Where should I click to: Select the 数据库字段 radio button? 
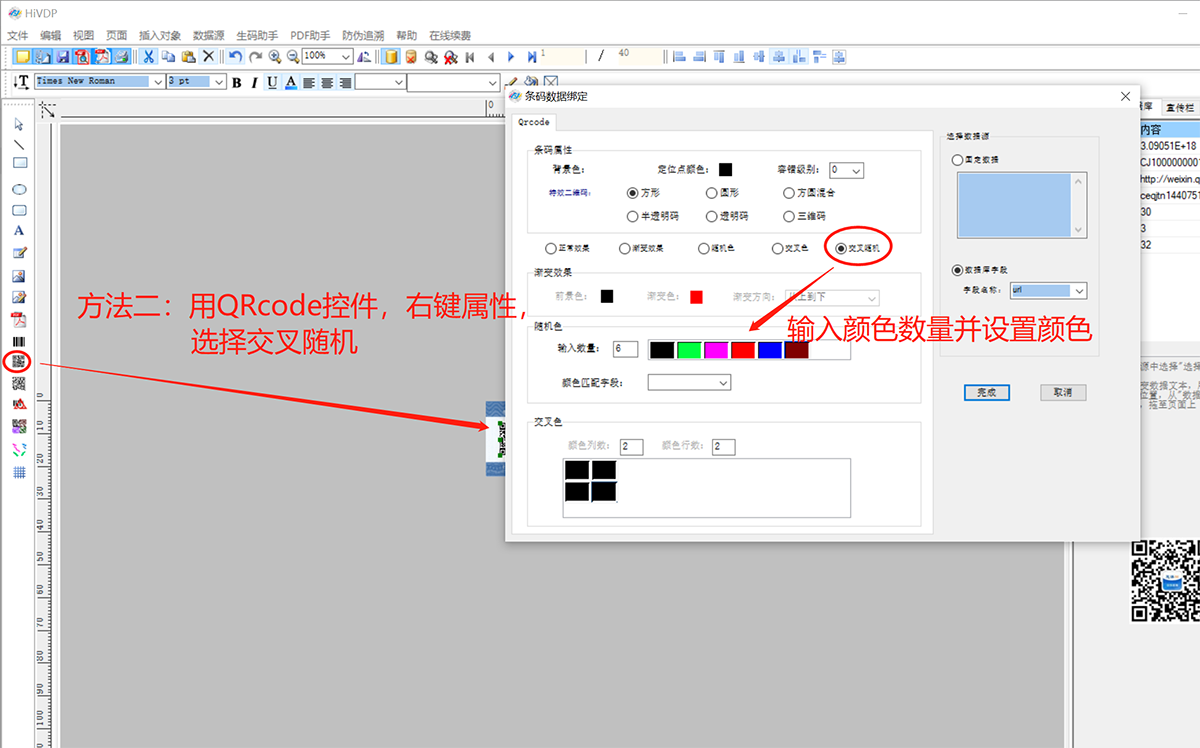tap(959, 270)
